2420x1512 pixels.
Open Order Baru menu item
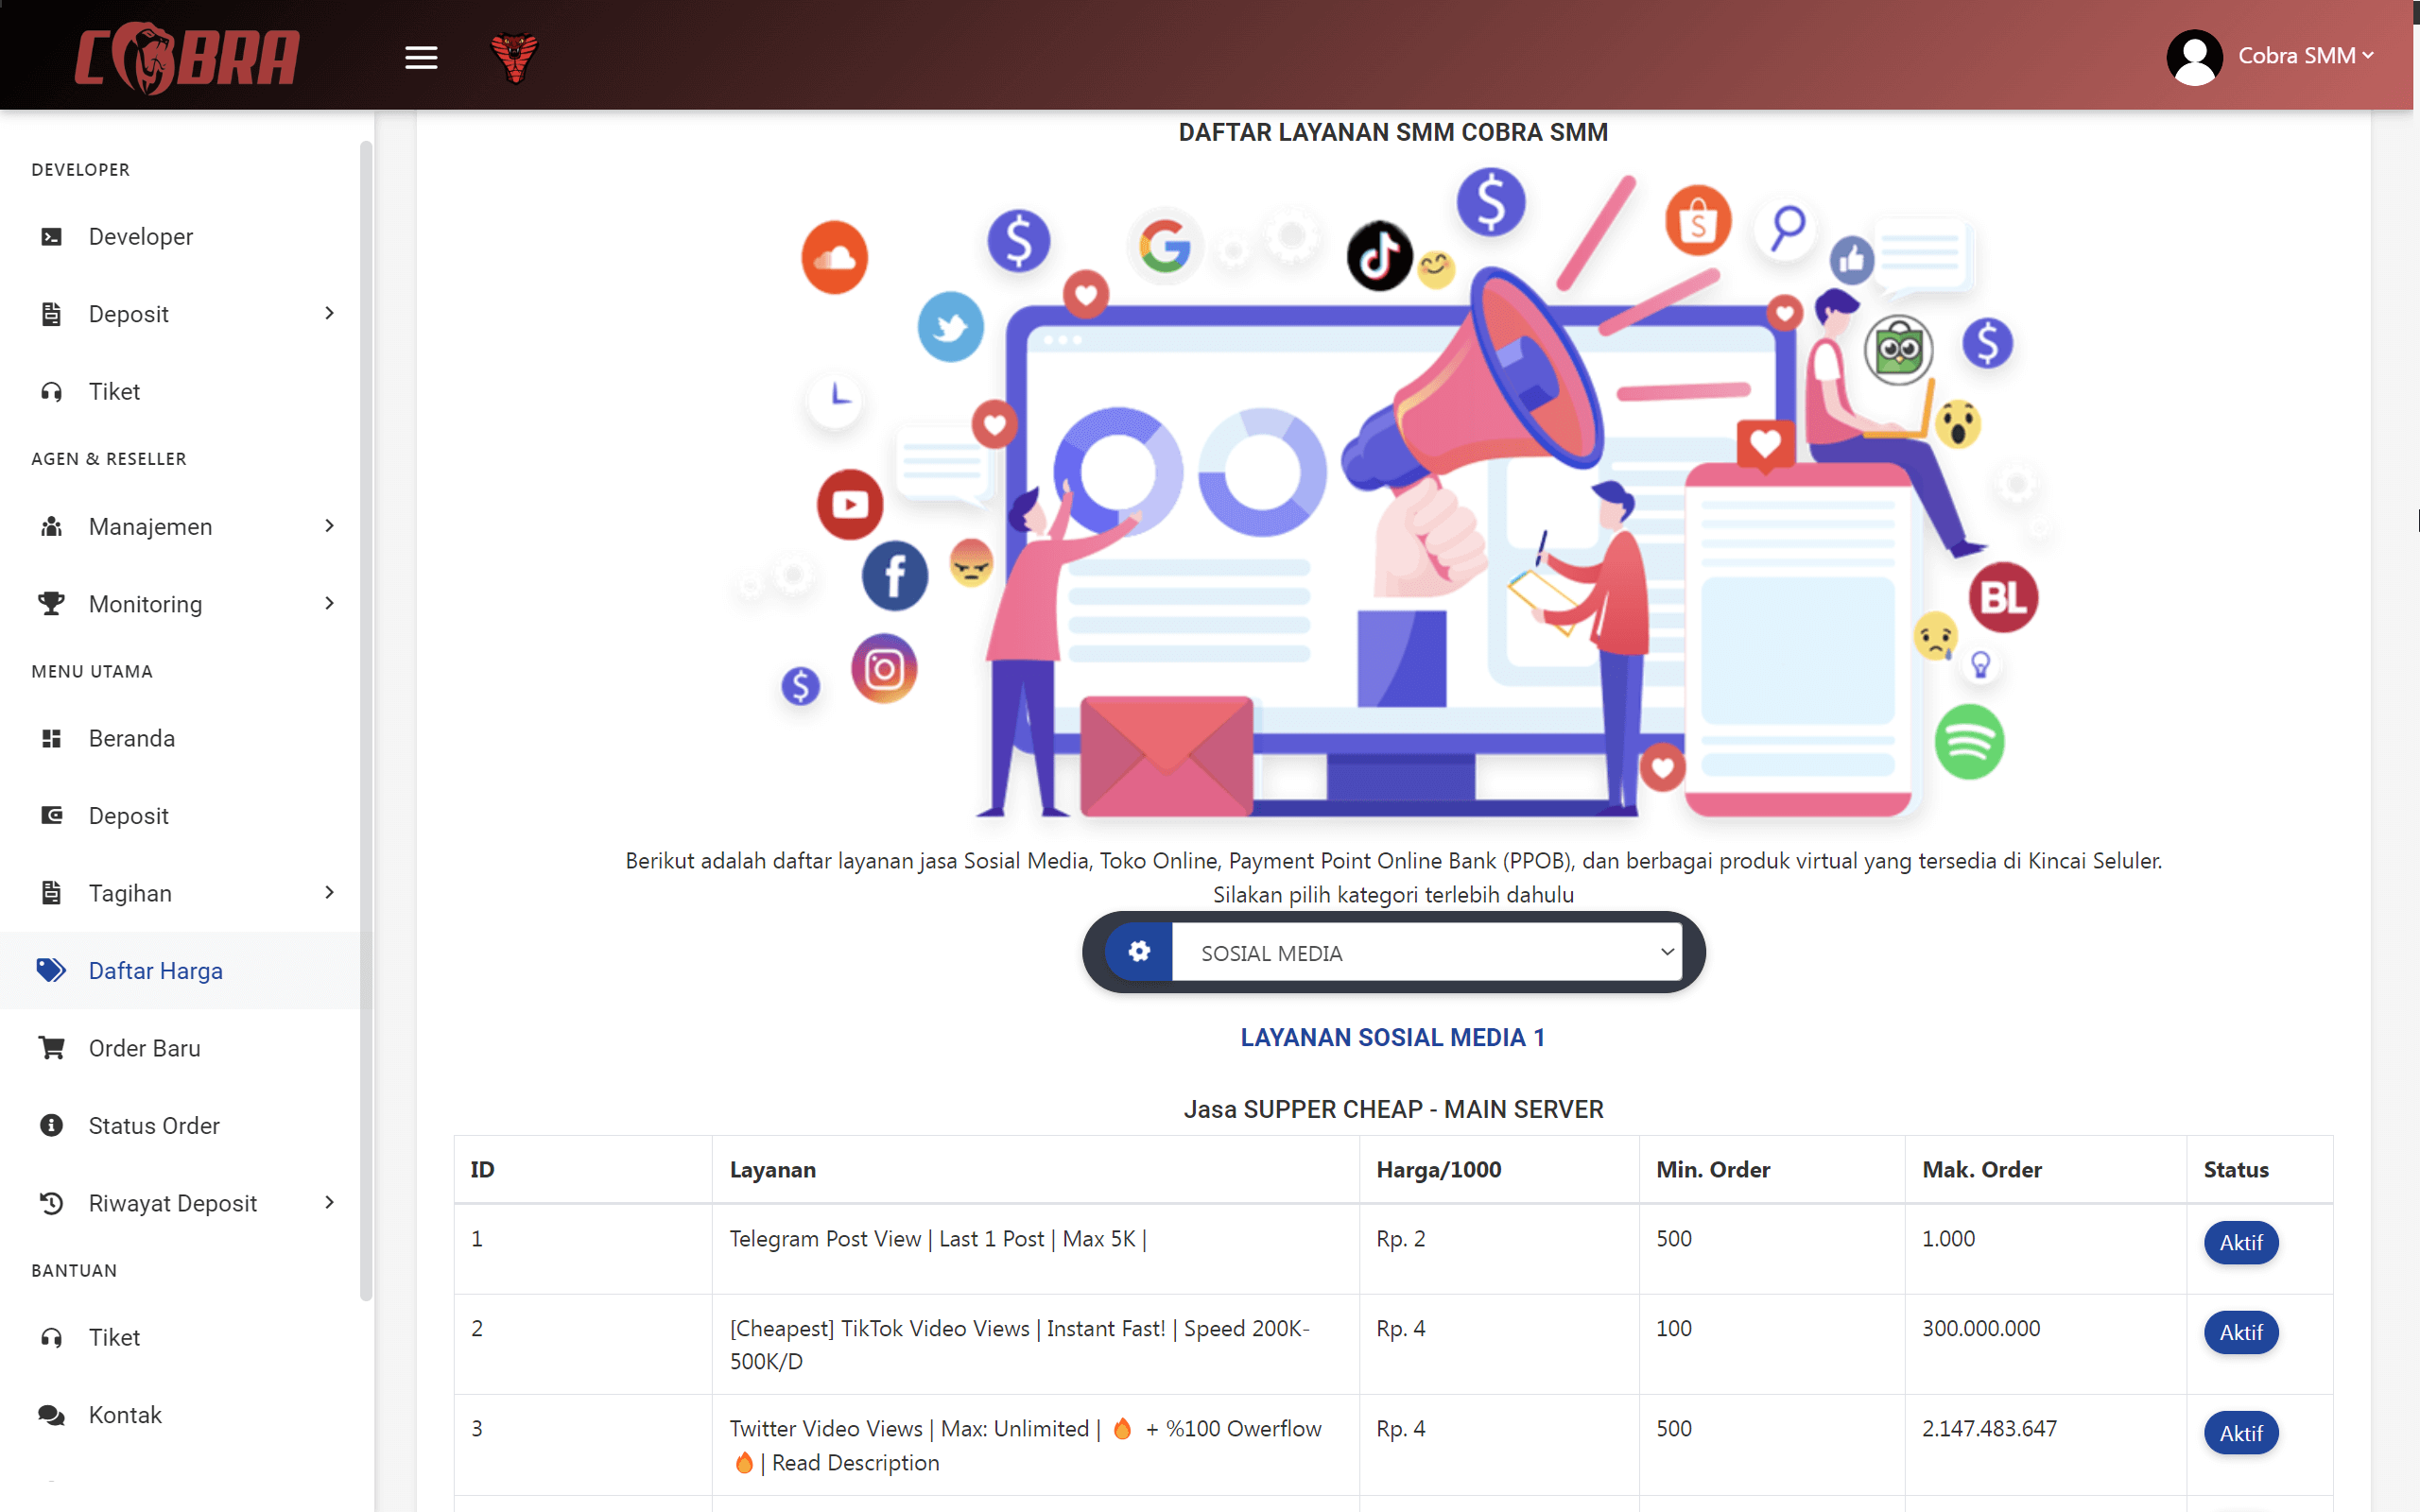coord(145,1048)
